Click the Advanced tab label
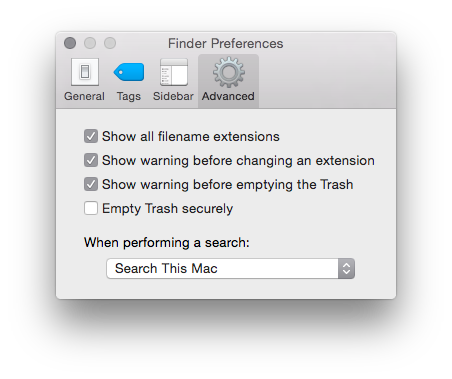 tap(228, 96)
